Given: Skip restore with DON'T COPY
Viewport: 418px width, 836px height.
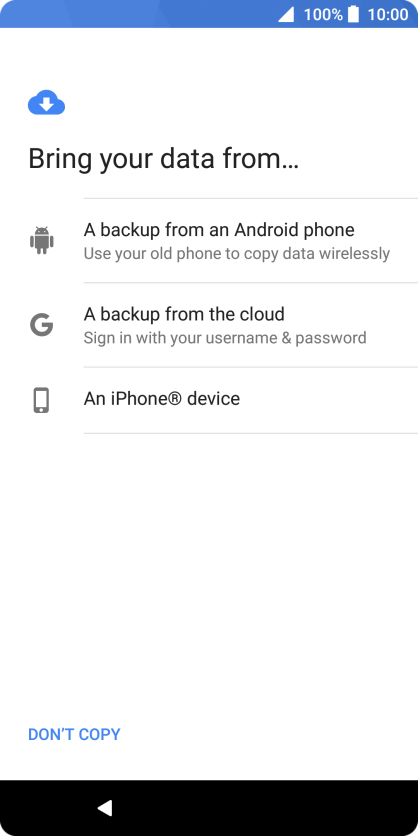Looking at the screenshot, I should (x=74, y=734).
